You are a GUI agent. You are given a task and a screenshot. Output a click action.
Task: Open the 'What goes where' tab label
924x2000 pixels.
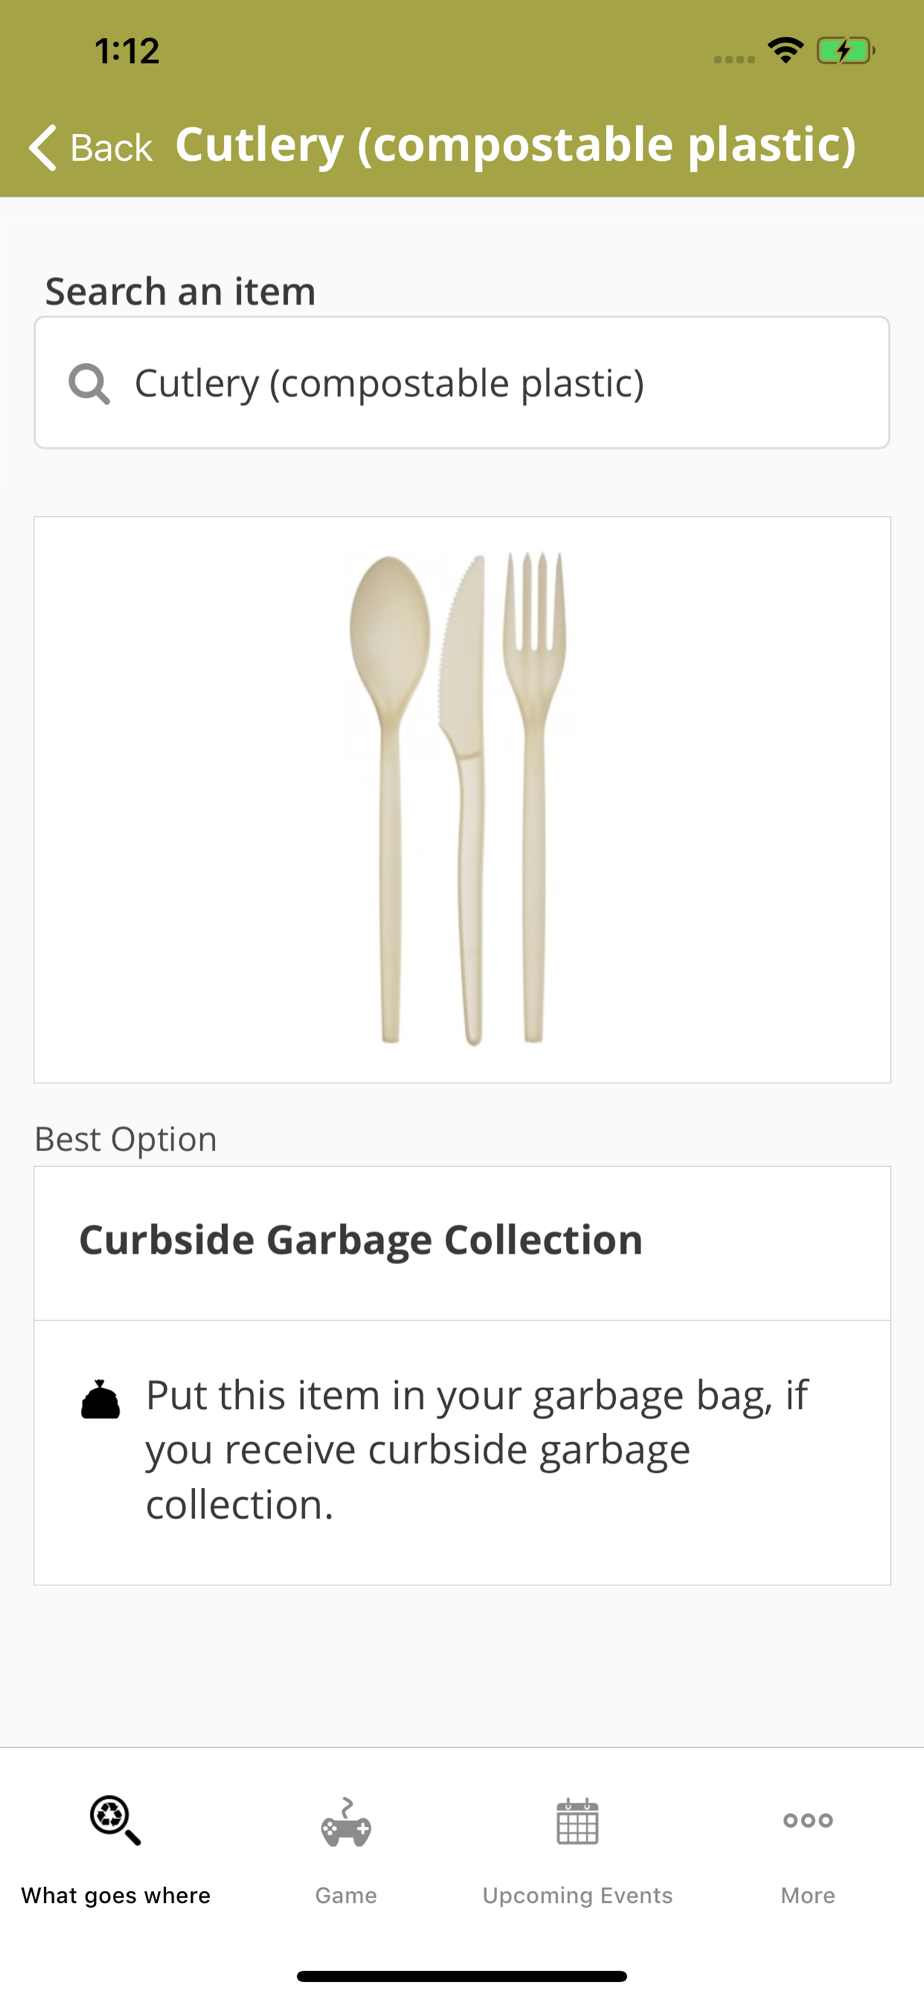tap(116, 1896)
